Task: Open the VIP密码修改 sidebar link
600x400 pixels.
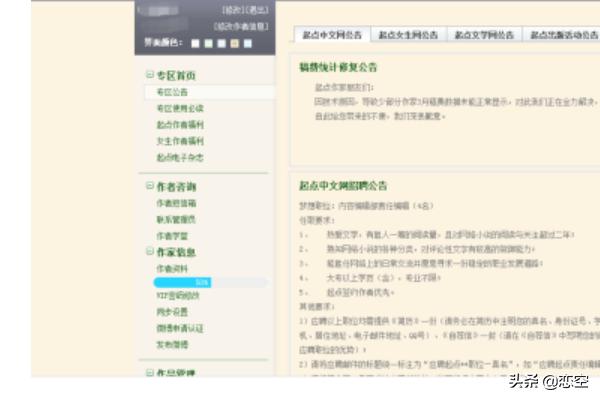Action: [178, 296]
